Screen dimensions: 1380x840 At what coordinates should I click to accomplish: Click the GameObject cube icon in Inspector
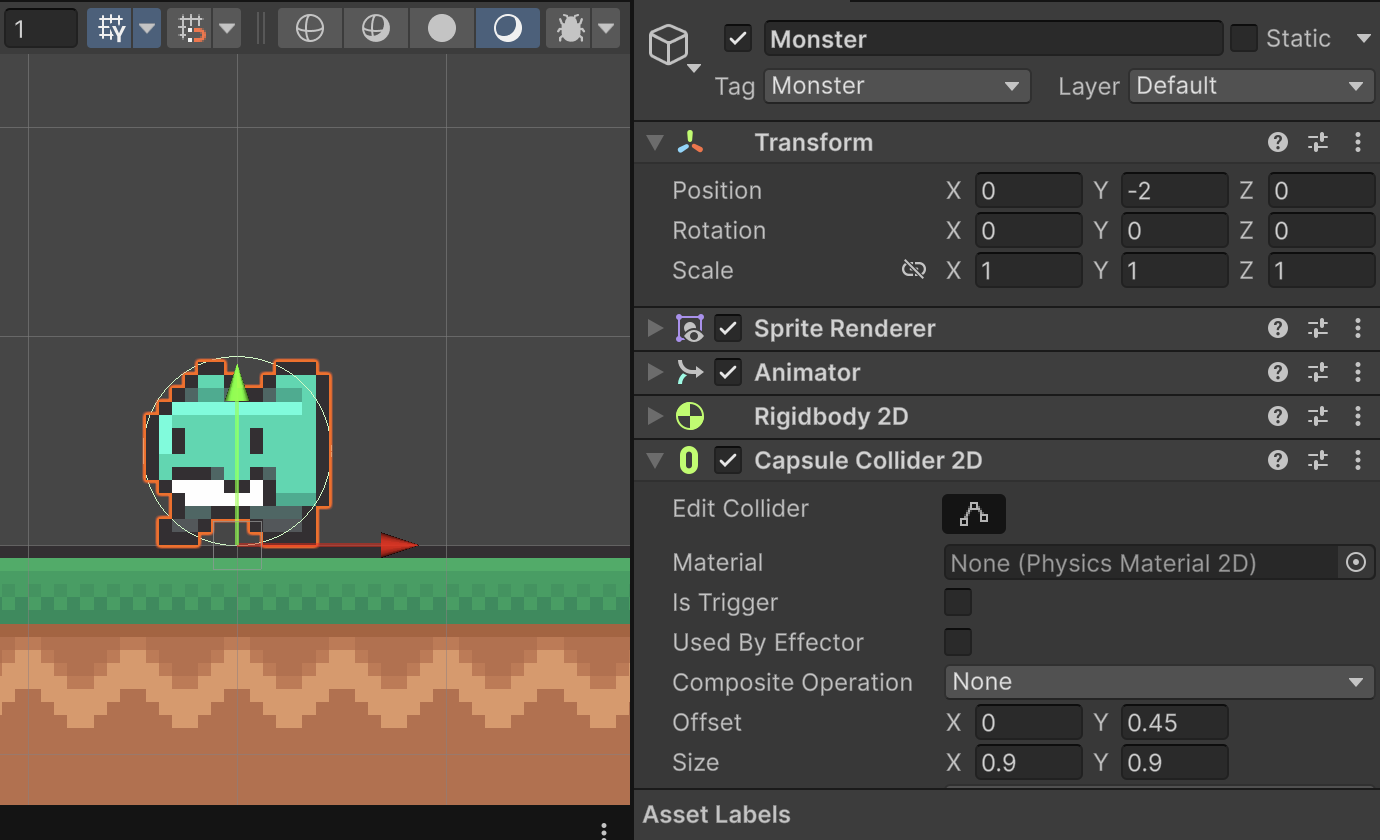click(669, 46)
